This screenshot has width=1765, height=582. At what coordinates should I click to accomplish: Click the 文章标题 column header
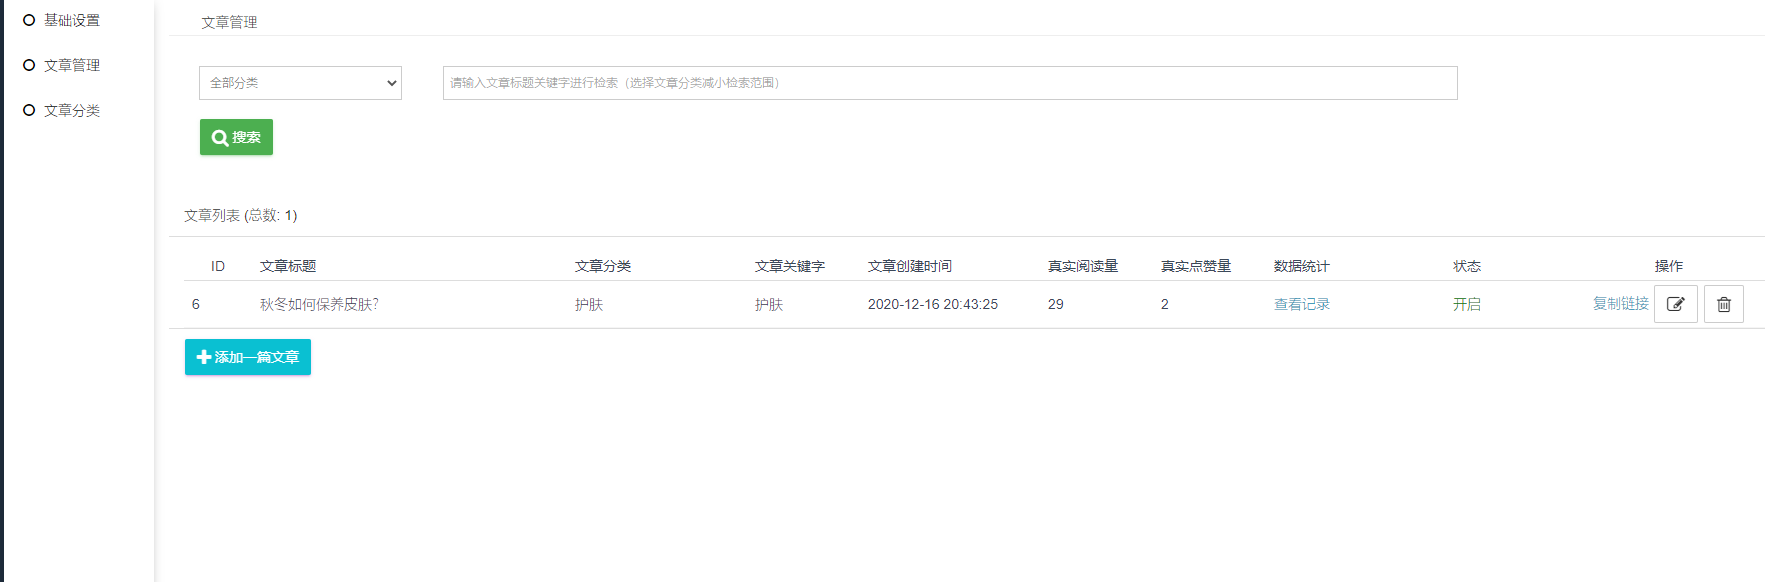(288, 266)
